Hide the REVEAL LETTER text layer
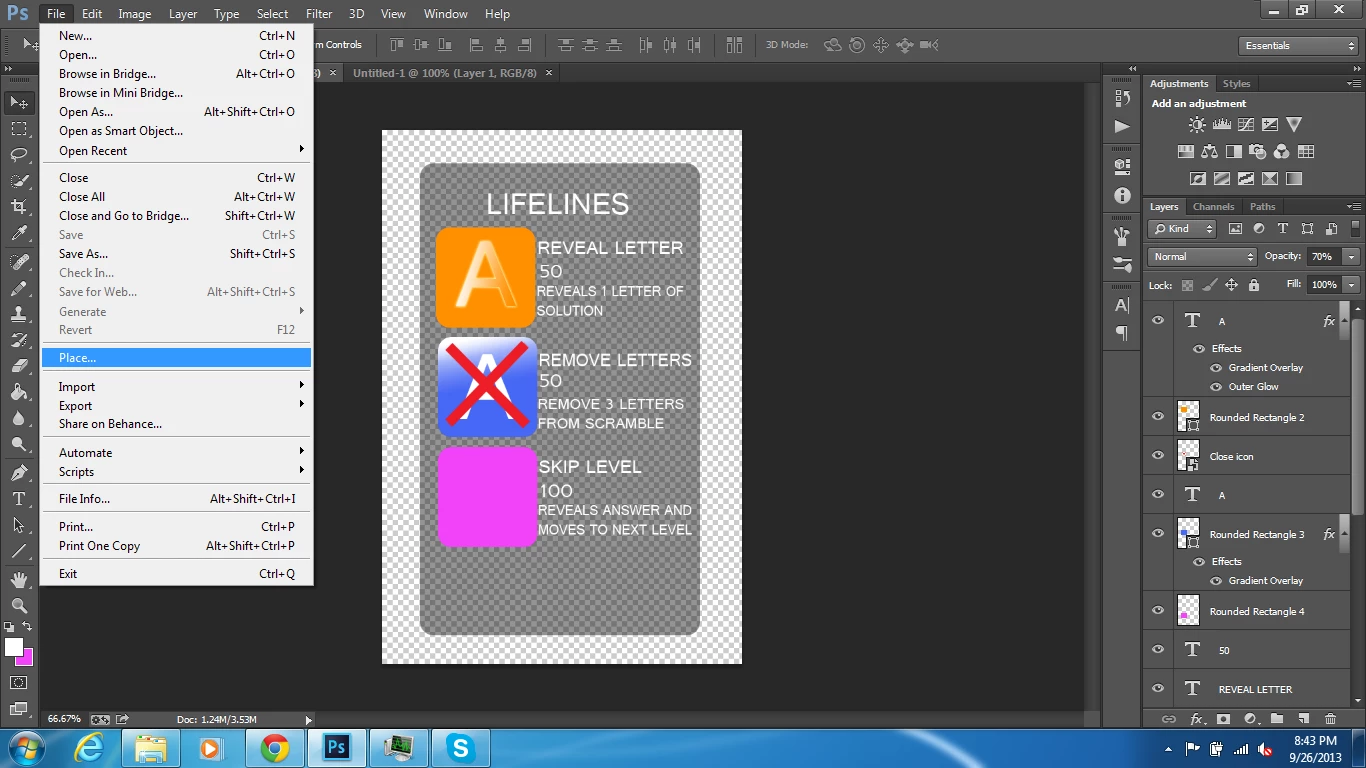This screenshot has width=1366, height=768. point(1158,689)
